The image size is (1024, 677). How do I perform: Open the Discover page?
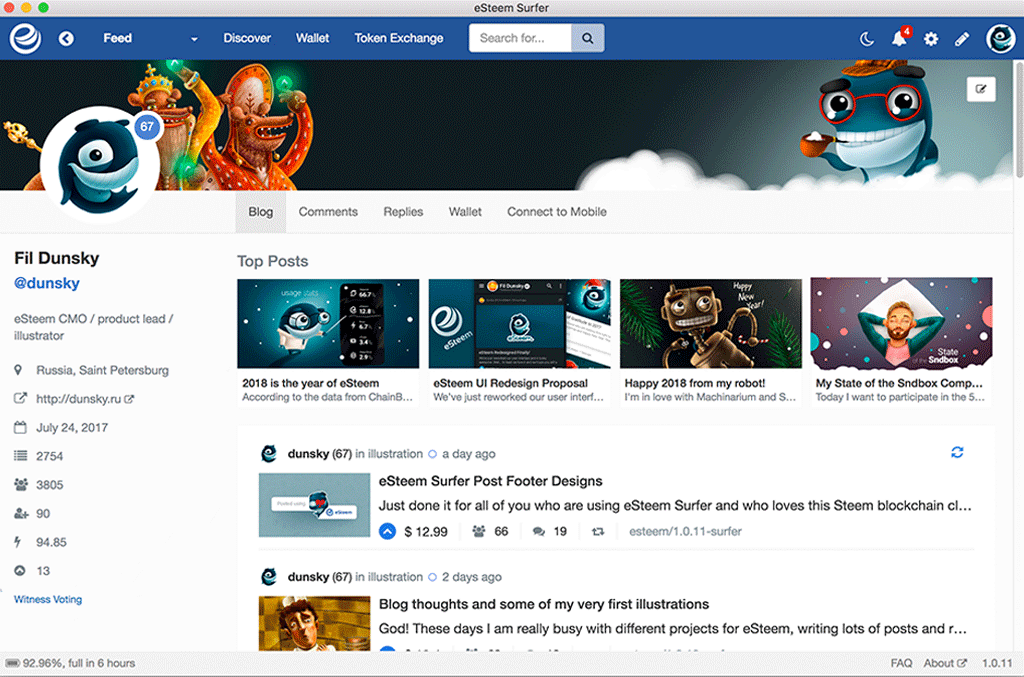[x=247, y=38]
